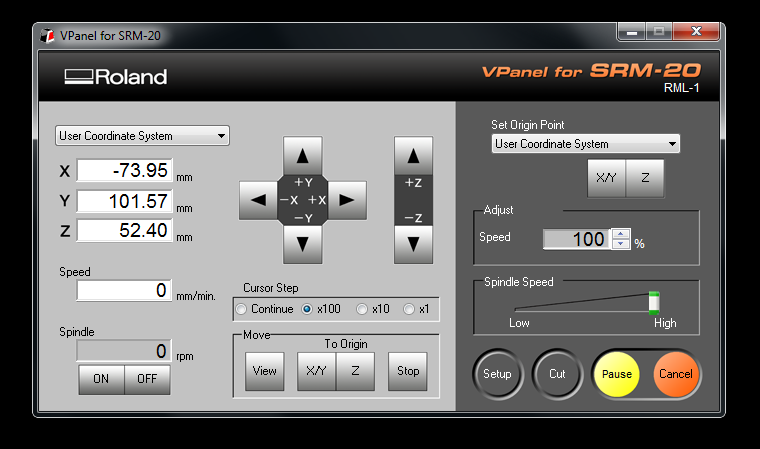Turn spindle OFF
Image resolution: width=760 pixels, height=449 pixels.
147,379
